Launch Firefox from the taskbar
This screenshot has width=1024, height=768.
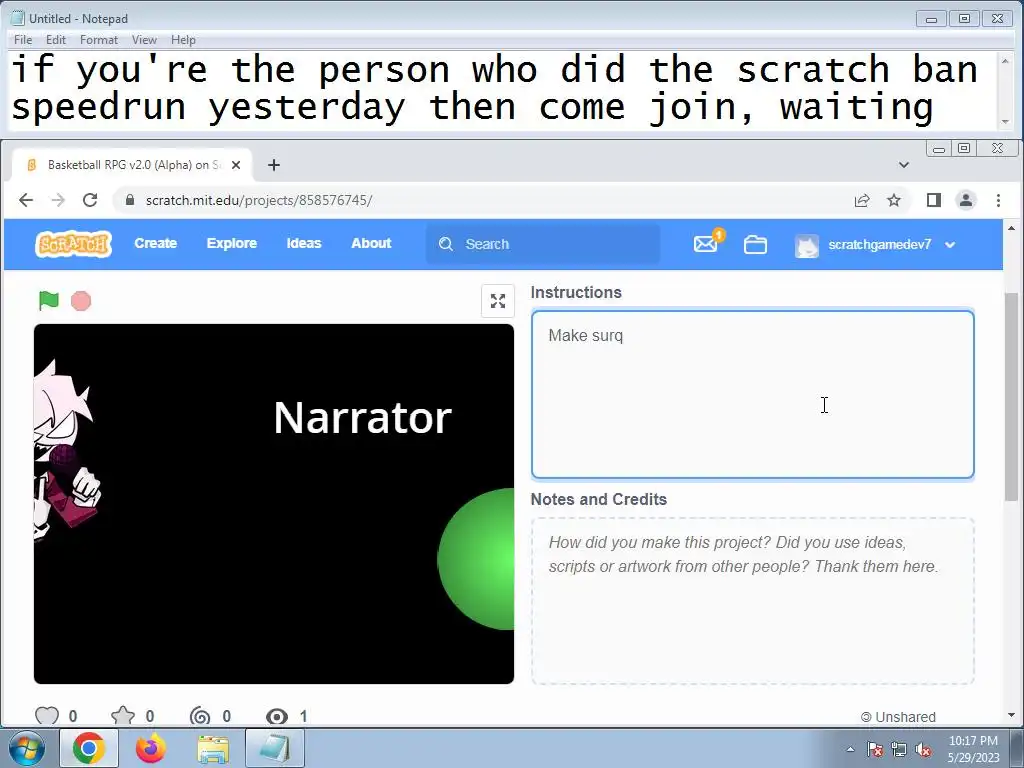[x=151, y=748]
